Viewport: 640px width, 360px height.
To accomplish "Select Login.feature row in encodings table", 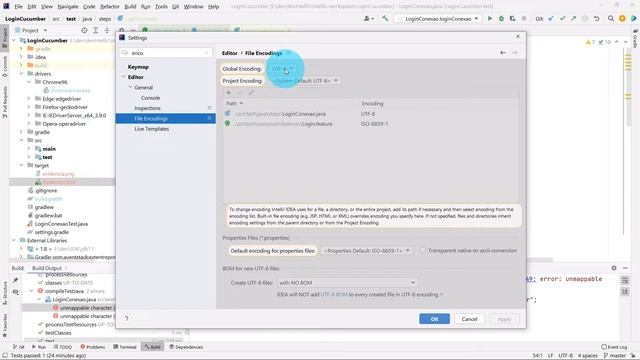I will pyautogui.click(x=371, y=124).
